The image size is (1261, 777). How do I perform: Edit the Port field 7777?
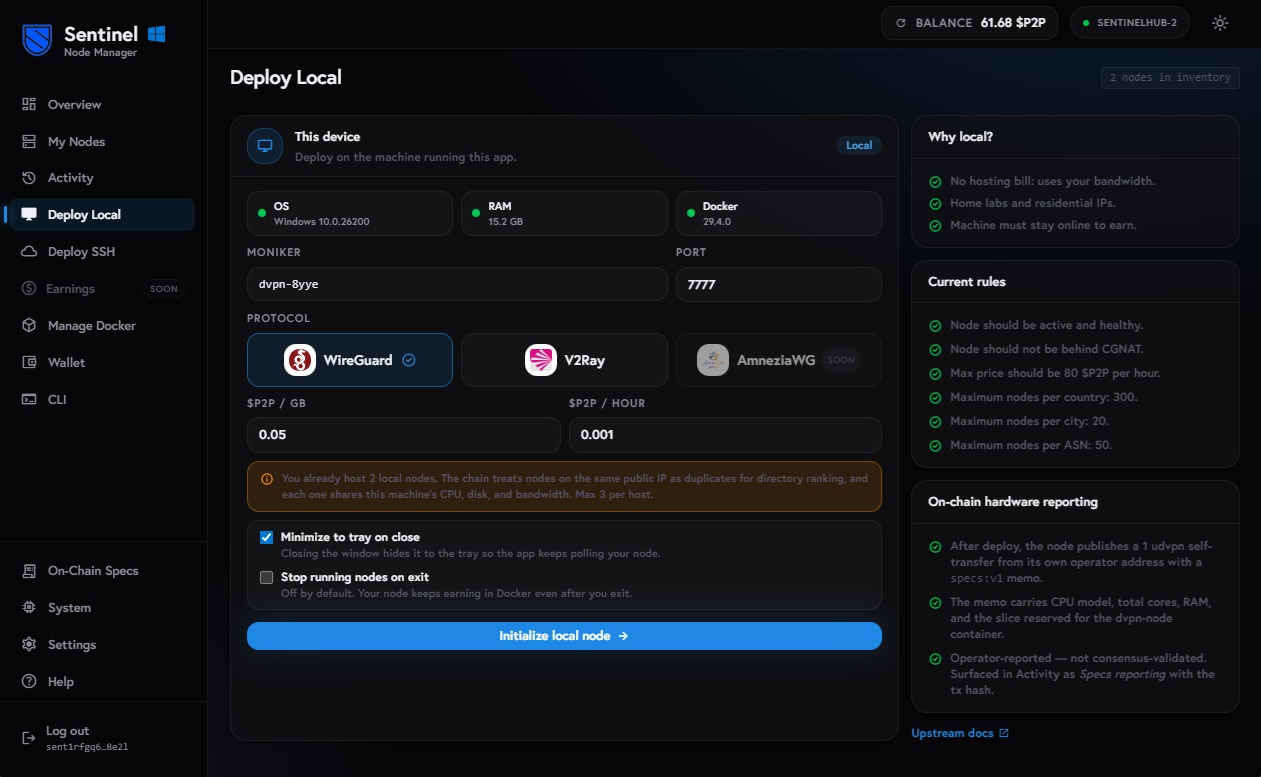(779, 284)
